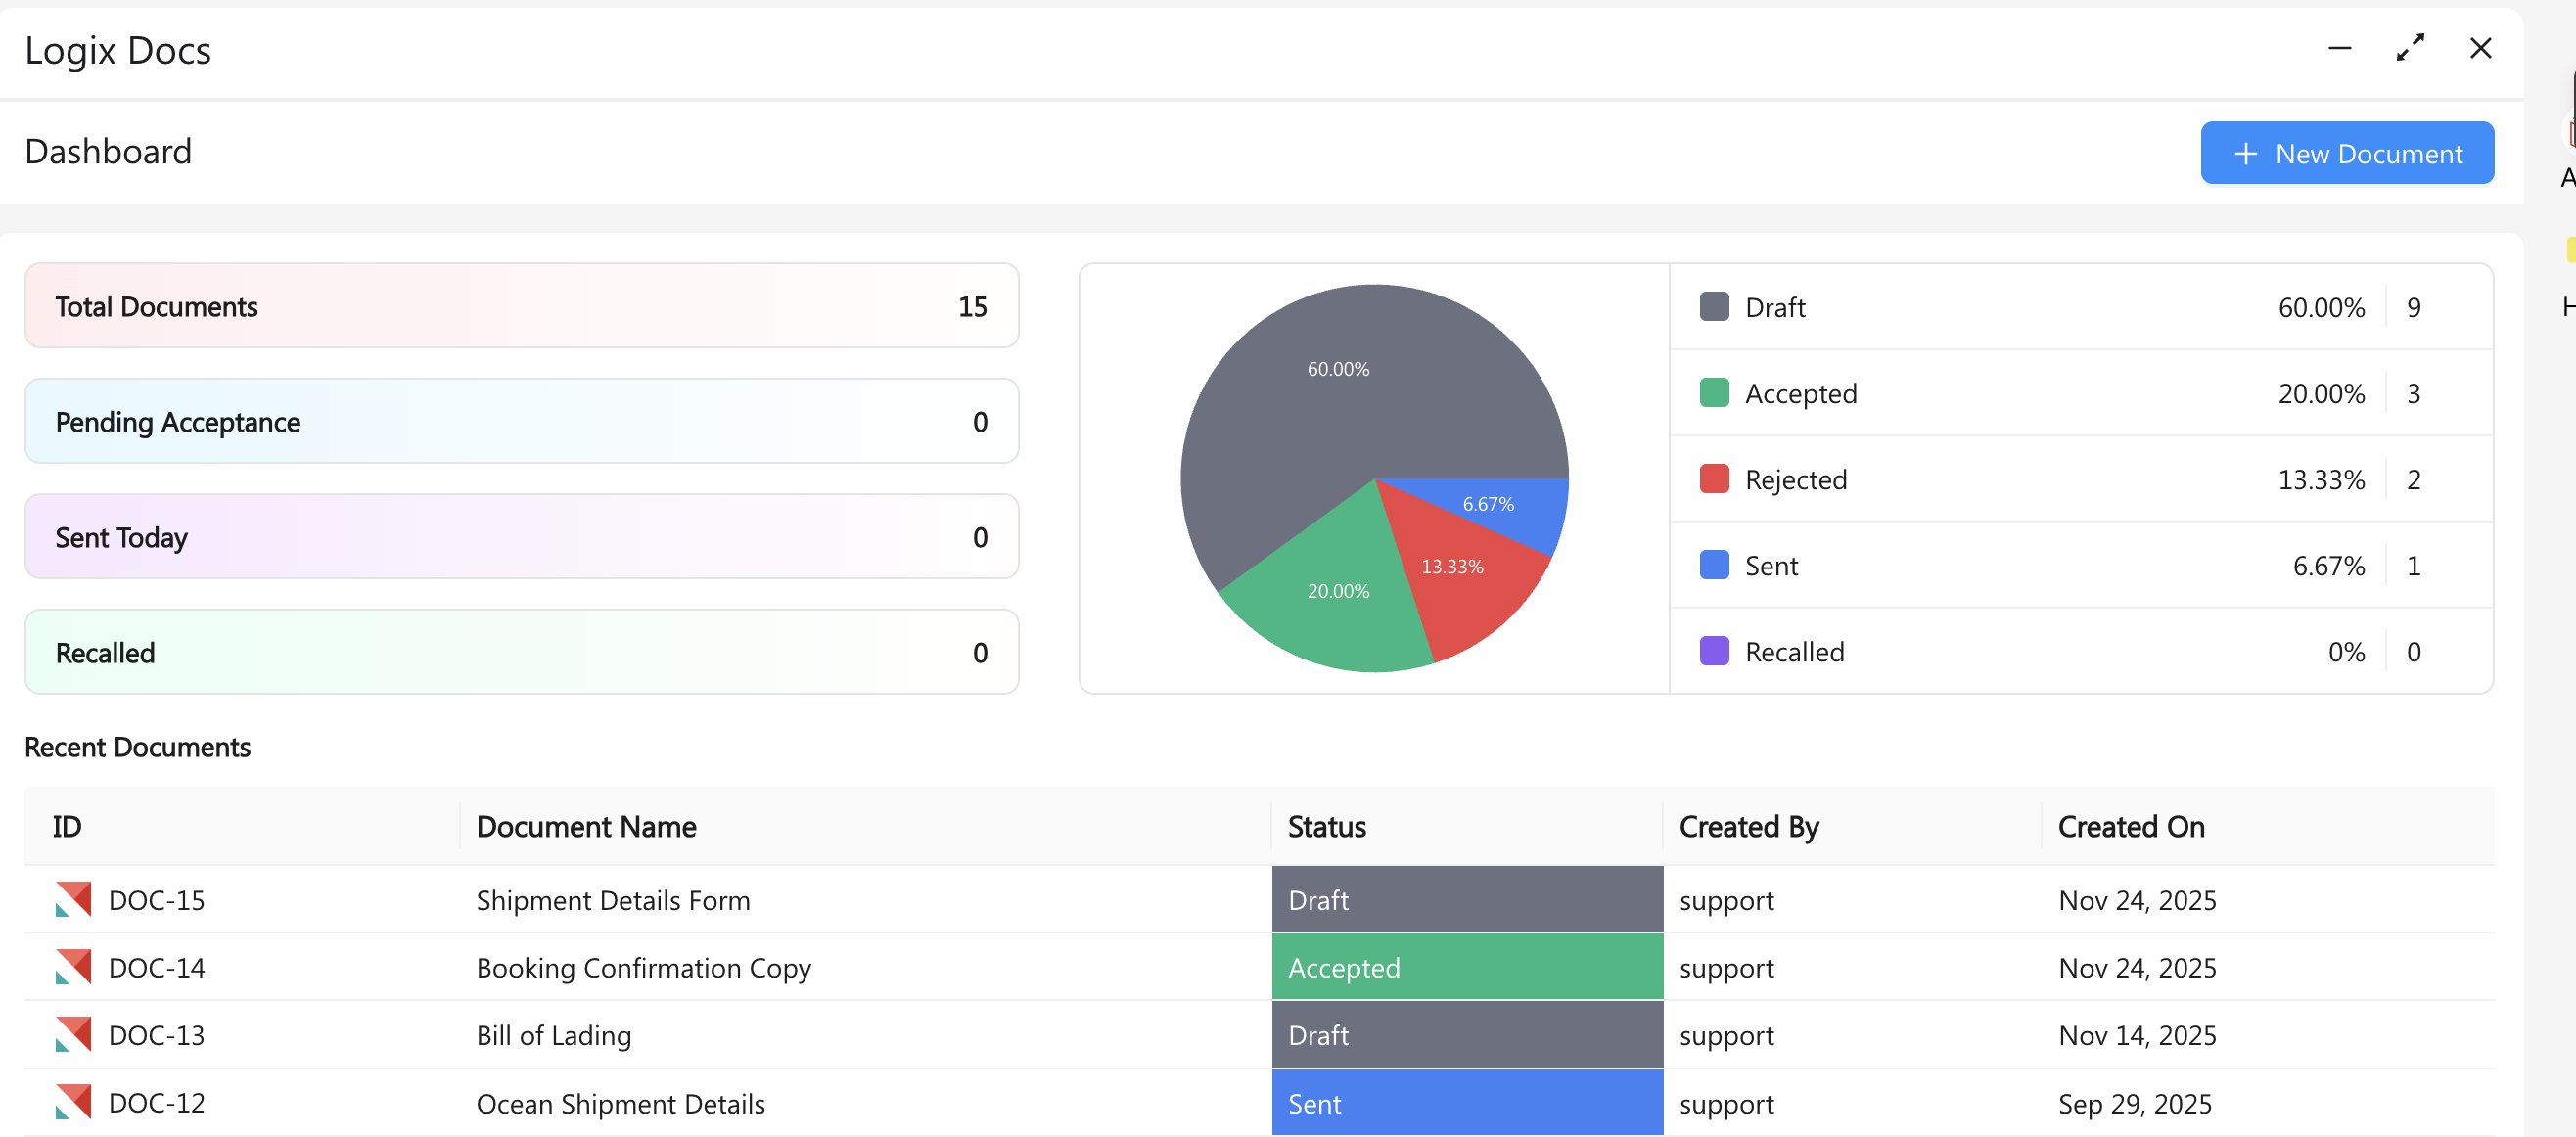
Task: Click the purple Recalled legend swatch
Action: coord(1714,651)
